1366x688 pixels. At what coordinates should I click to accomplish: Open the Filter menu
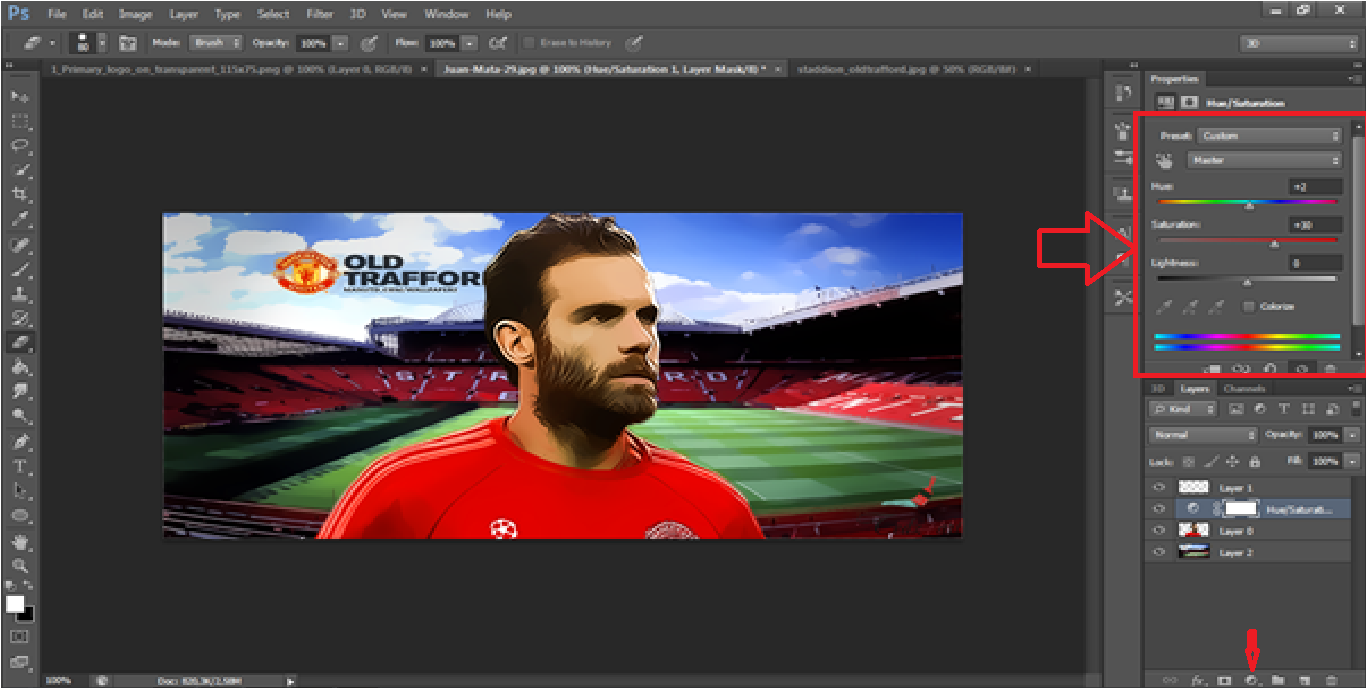pos(320,14)
